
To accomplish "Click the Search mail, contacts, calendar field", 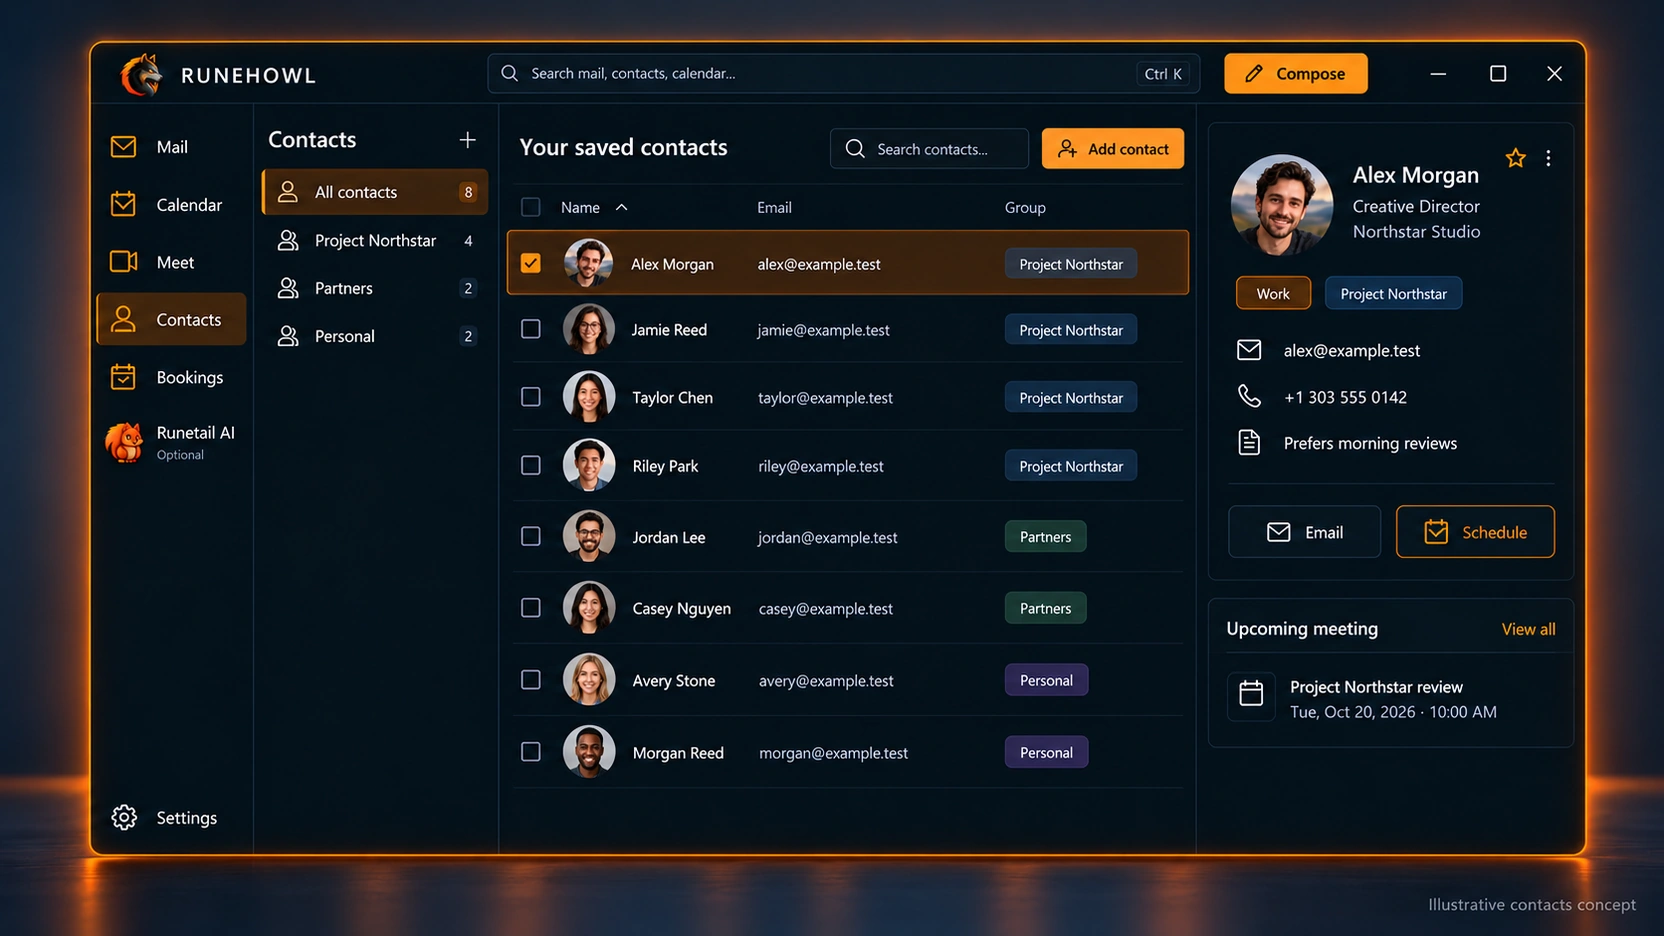I will (x=844, y=73).
